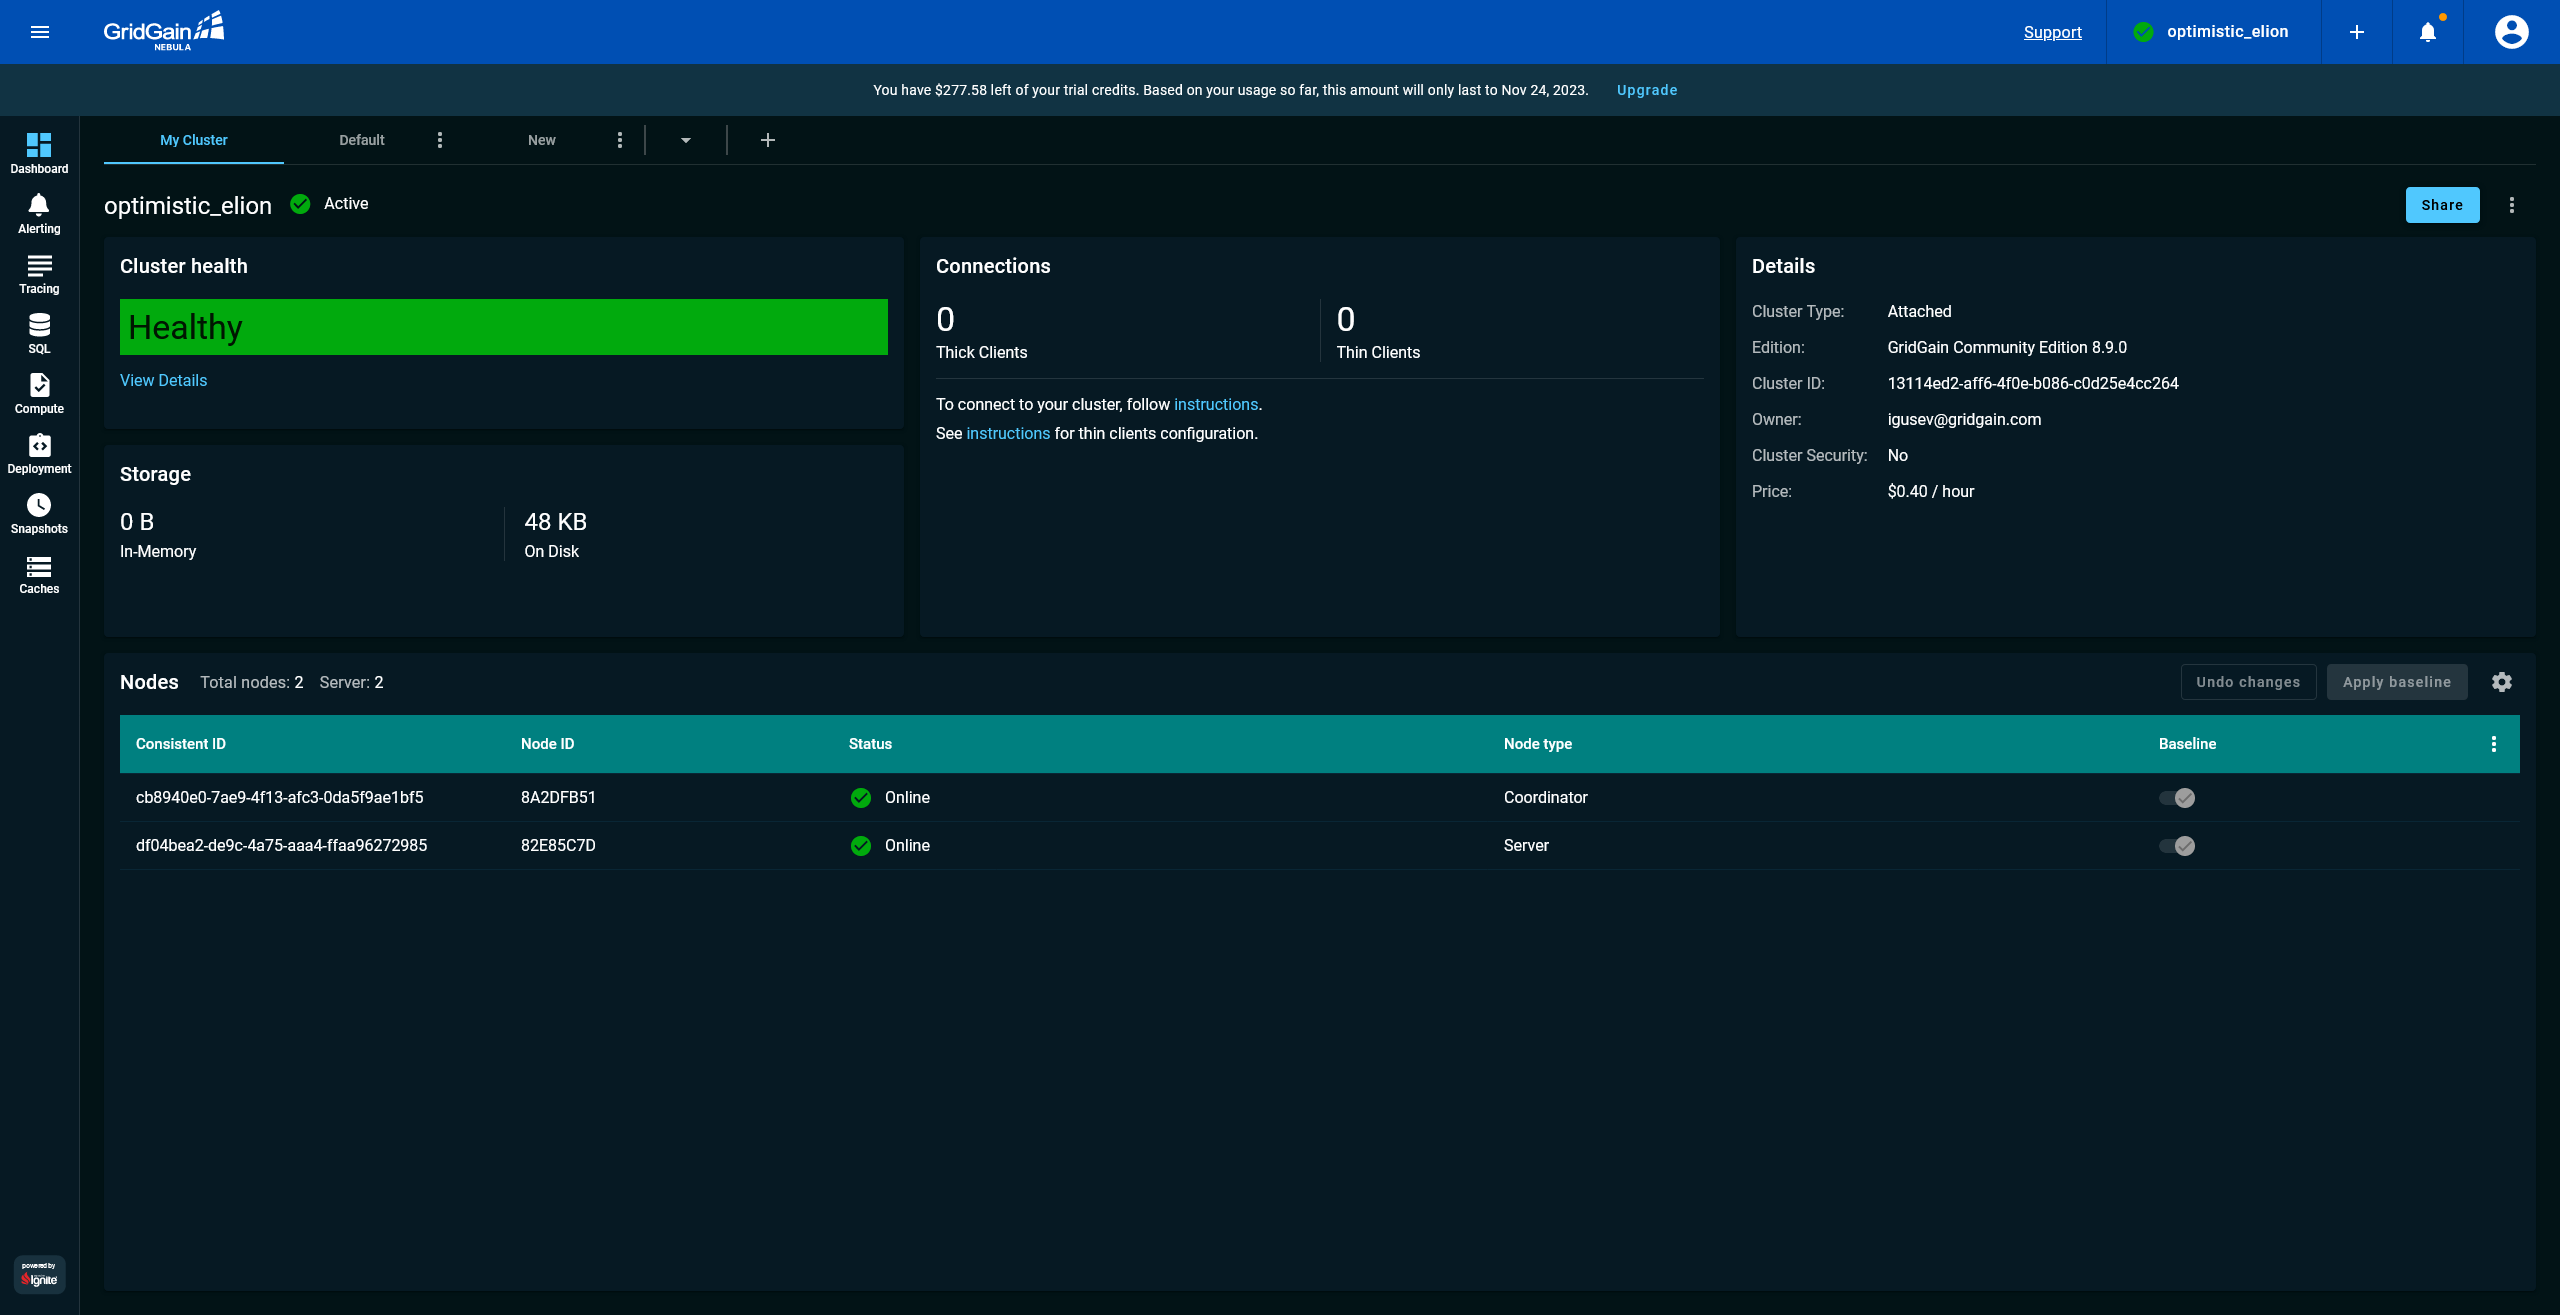The image size is (2560, 1315).
Task: Click the Upgrade link in trial banner
Action: [1647, 90]
